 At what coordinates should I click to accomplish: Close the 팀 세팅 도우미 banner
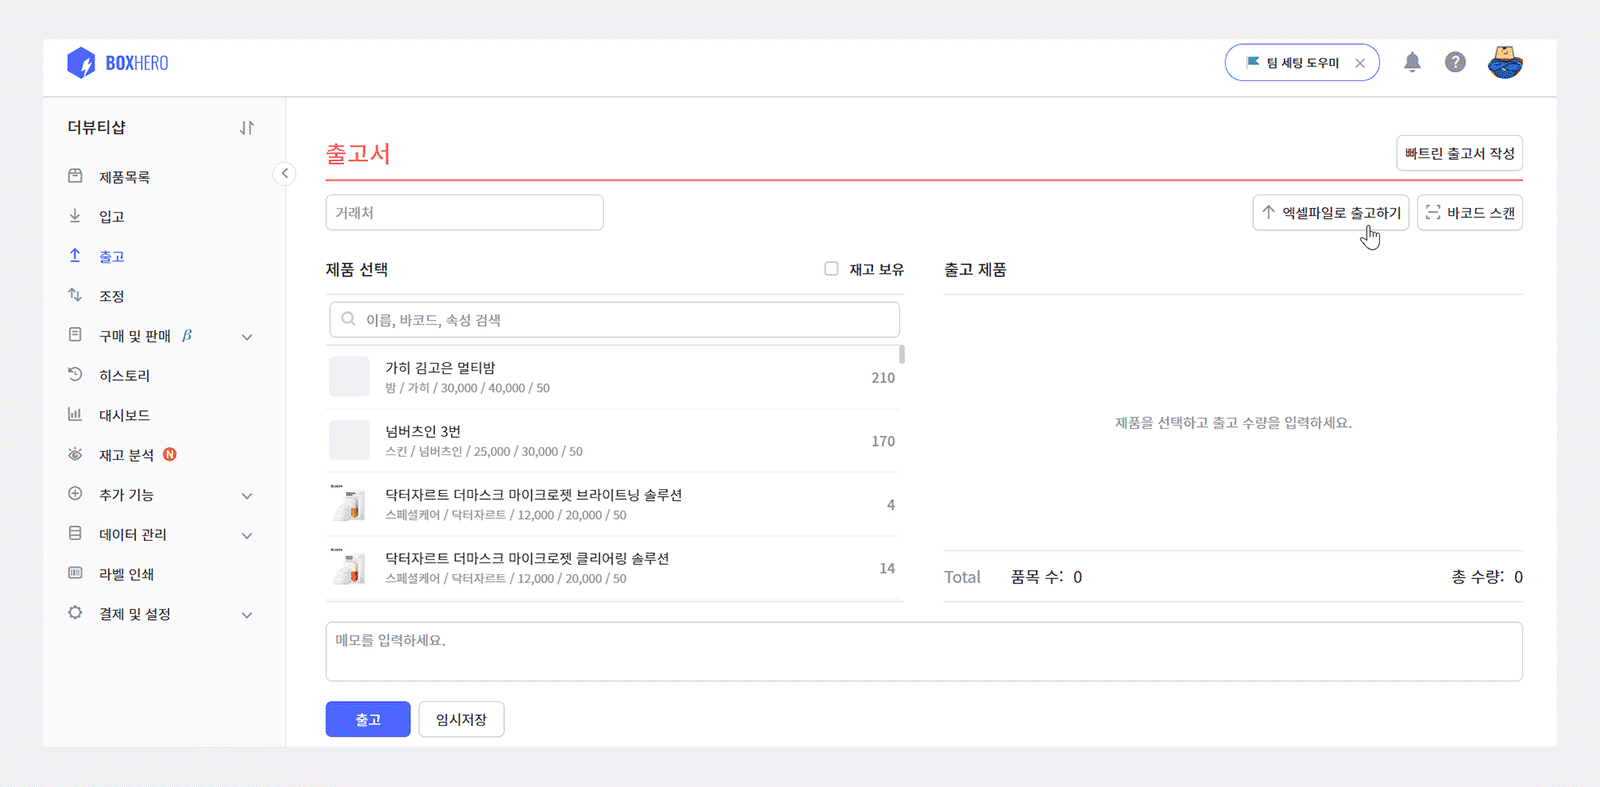1360,63
